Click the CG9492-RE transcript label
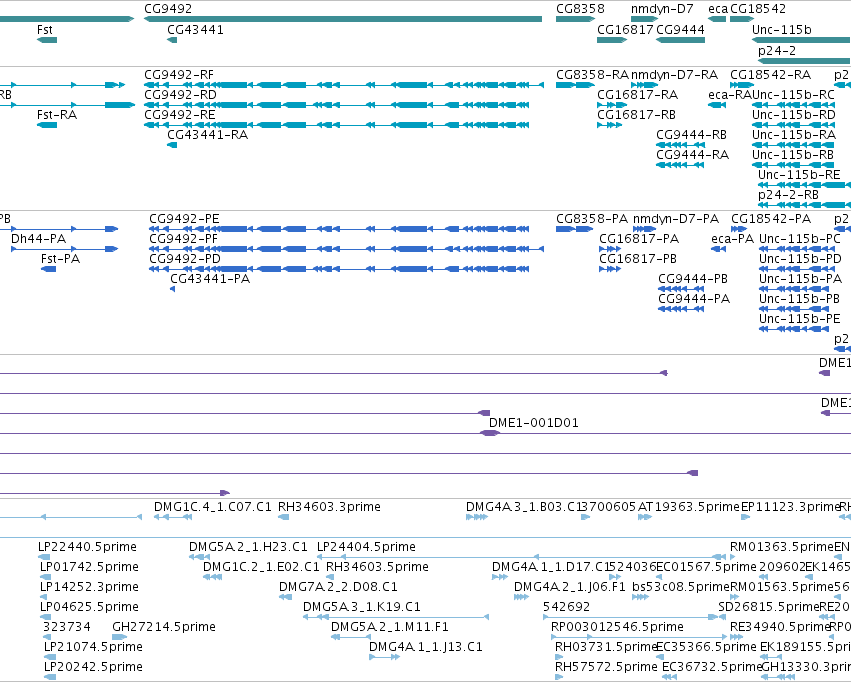 click(x=180, y=115)
